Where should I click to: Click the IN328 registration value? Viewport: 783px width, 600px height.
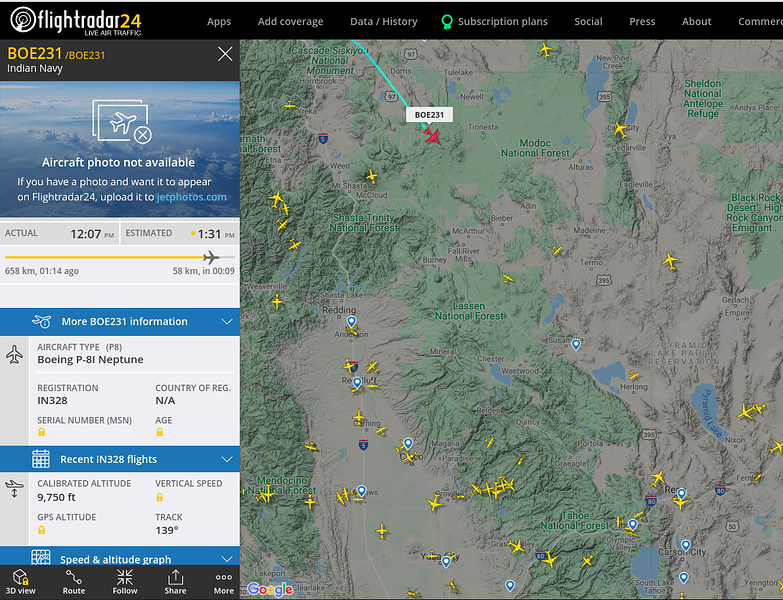point(52,401)
